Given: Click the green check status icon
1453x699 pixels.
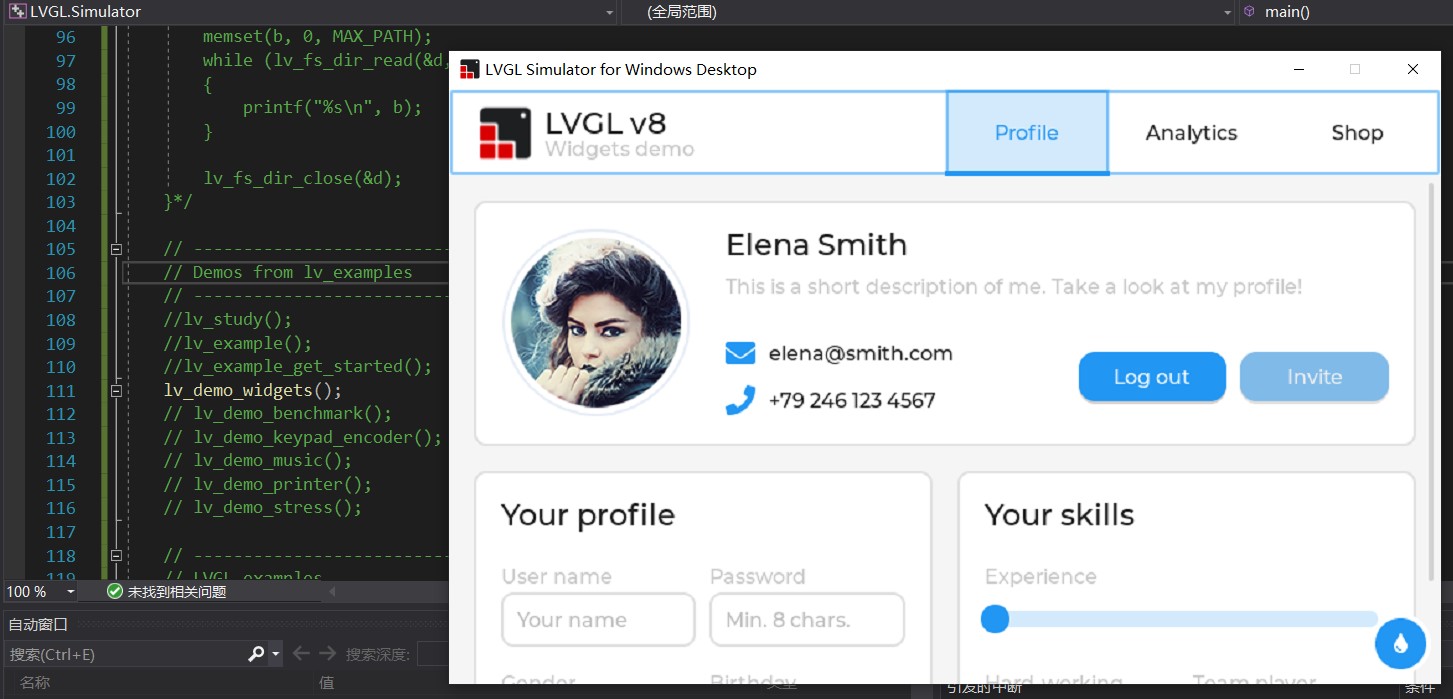Looking at the screenshot, I should [x=114, y=592].
